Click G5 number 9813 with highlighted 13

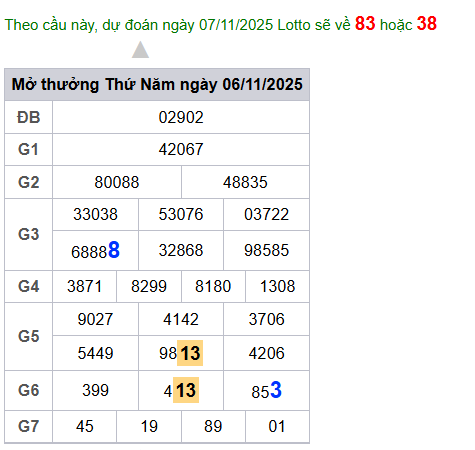click(181, 353)
